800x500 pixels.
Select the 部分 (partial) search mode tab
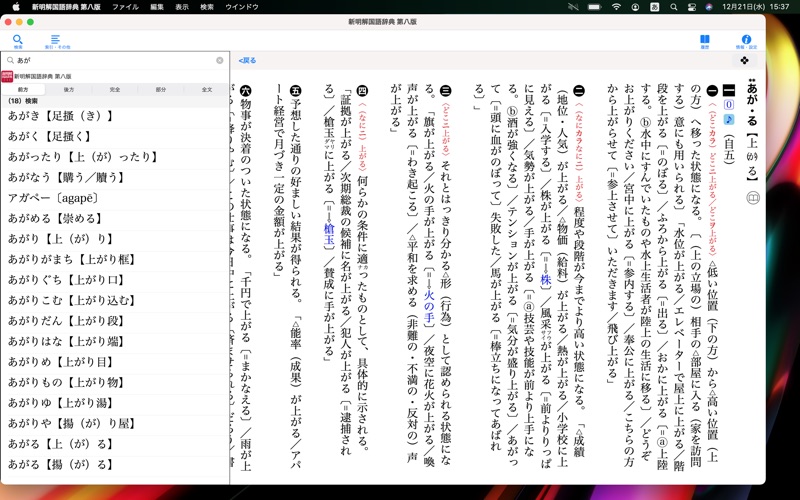[161, 89]
